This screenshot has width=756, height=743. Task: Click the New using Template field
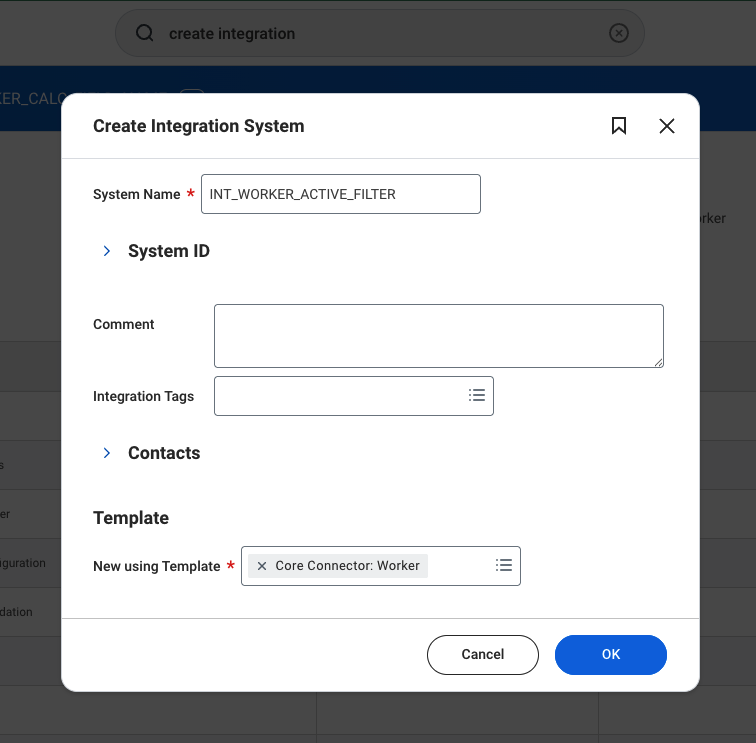click(x=381, y=566)
